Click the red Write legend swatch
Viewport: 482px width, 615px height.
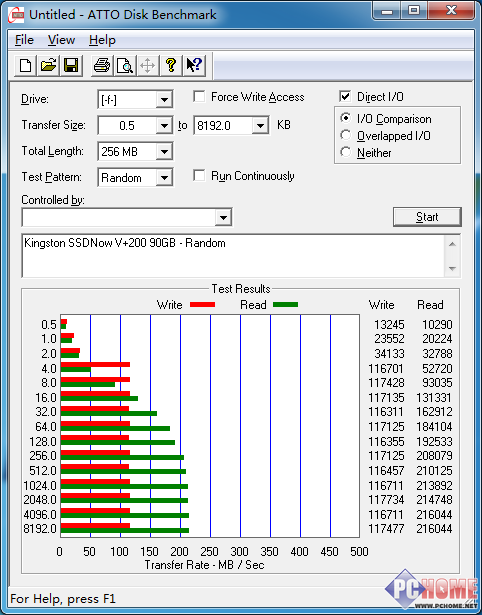click(x=202, y=305)
